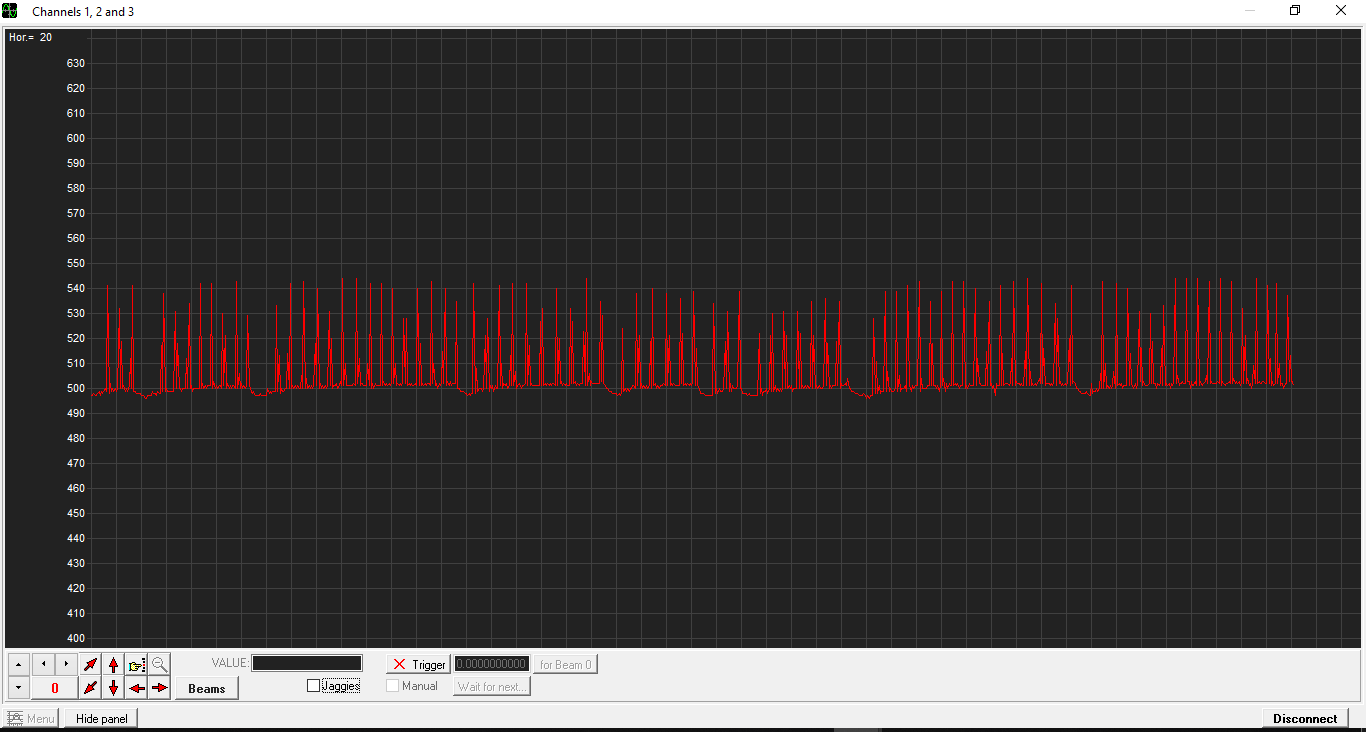
Task: Click the red up arrow icon
Action: tap(114, 664)
